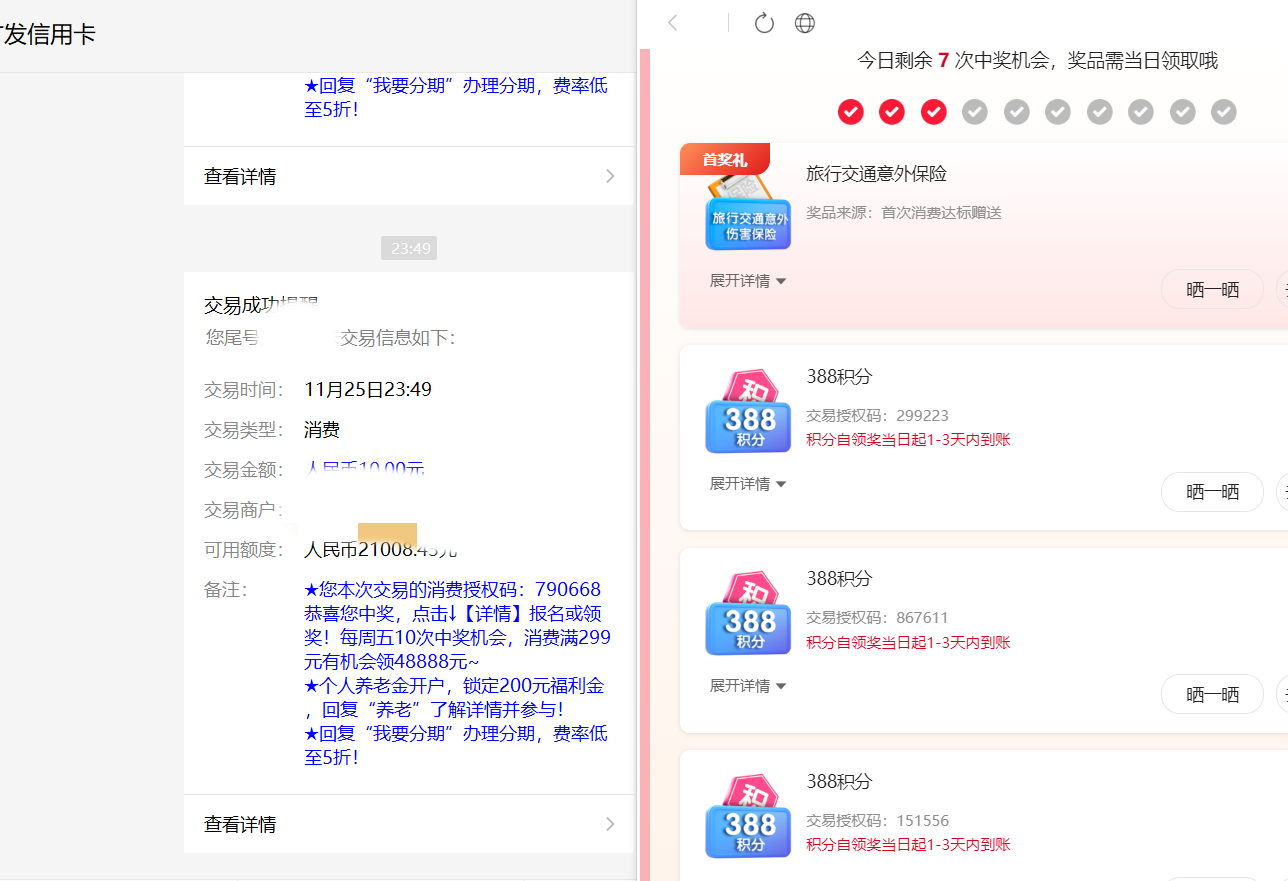Screen dimensions: 1288x881
Task: Click 晒一晒 for 388 points code 867611
Action: (1212, 694)
